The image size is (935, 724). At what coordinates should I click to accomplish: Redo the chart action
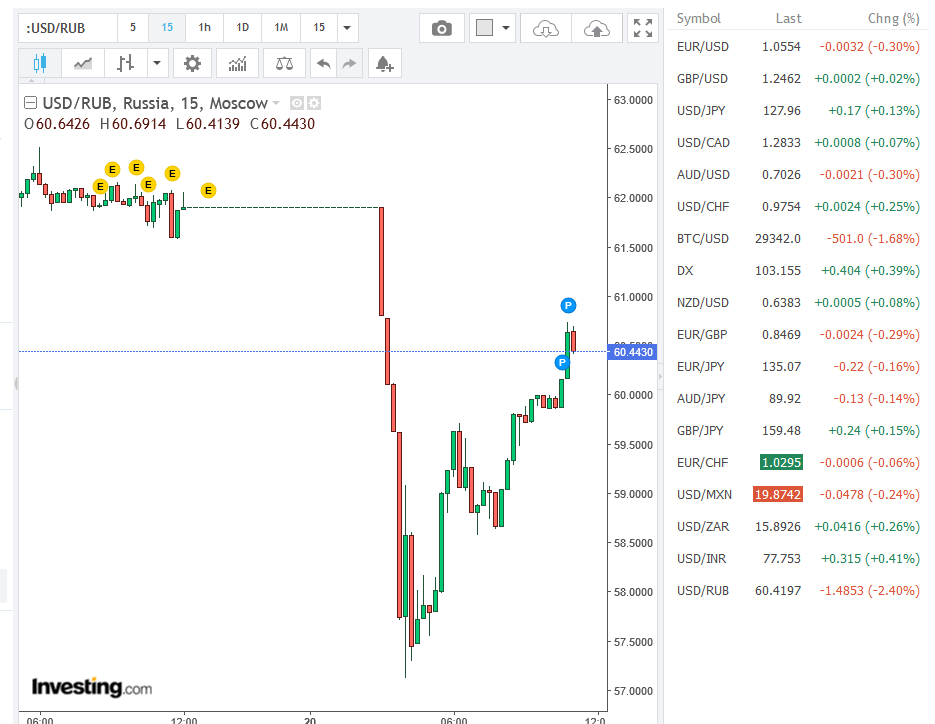tap(349, 63)
